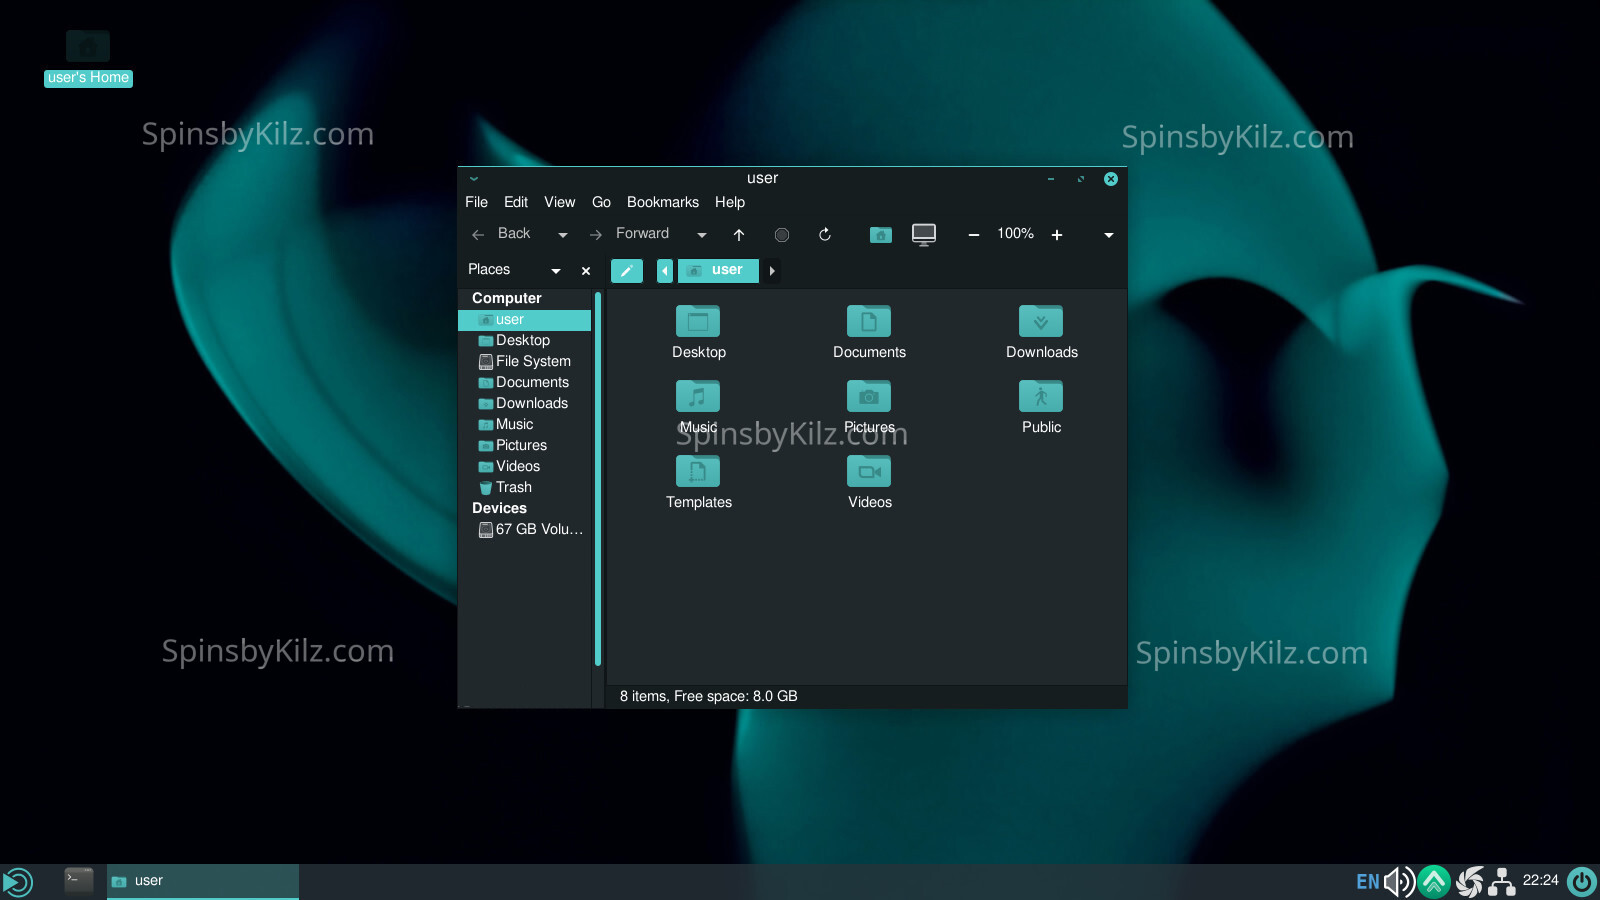Toggle the location text entry button
Screen dimensions: 1600x900
(x=627, y=271)
